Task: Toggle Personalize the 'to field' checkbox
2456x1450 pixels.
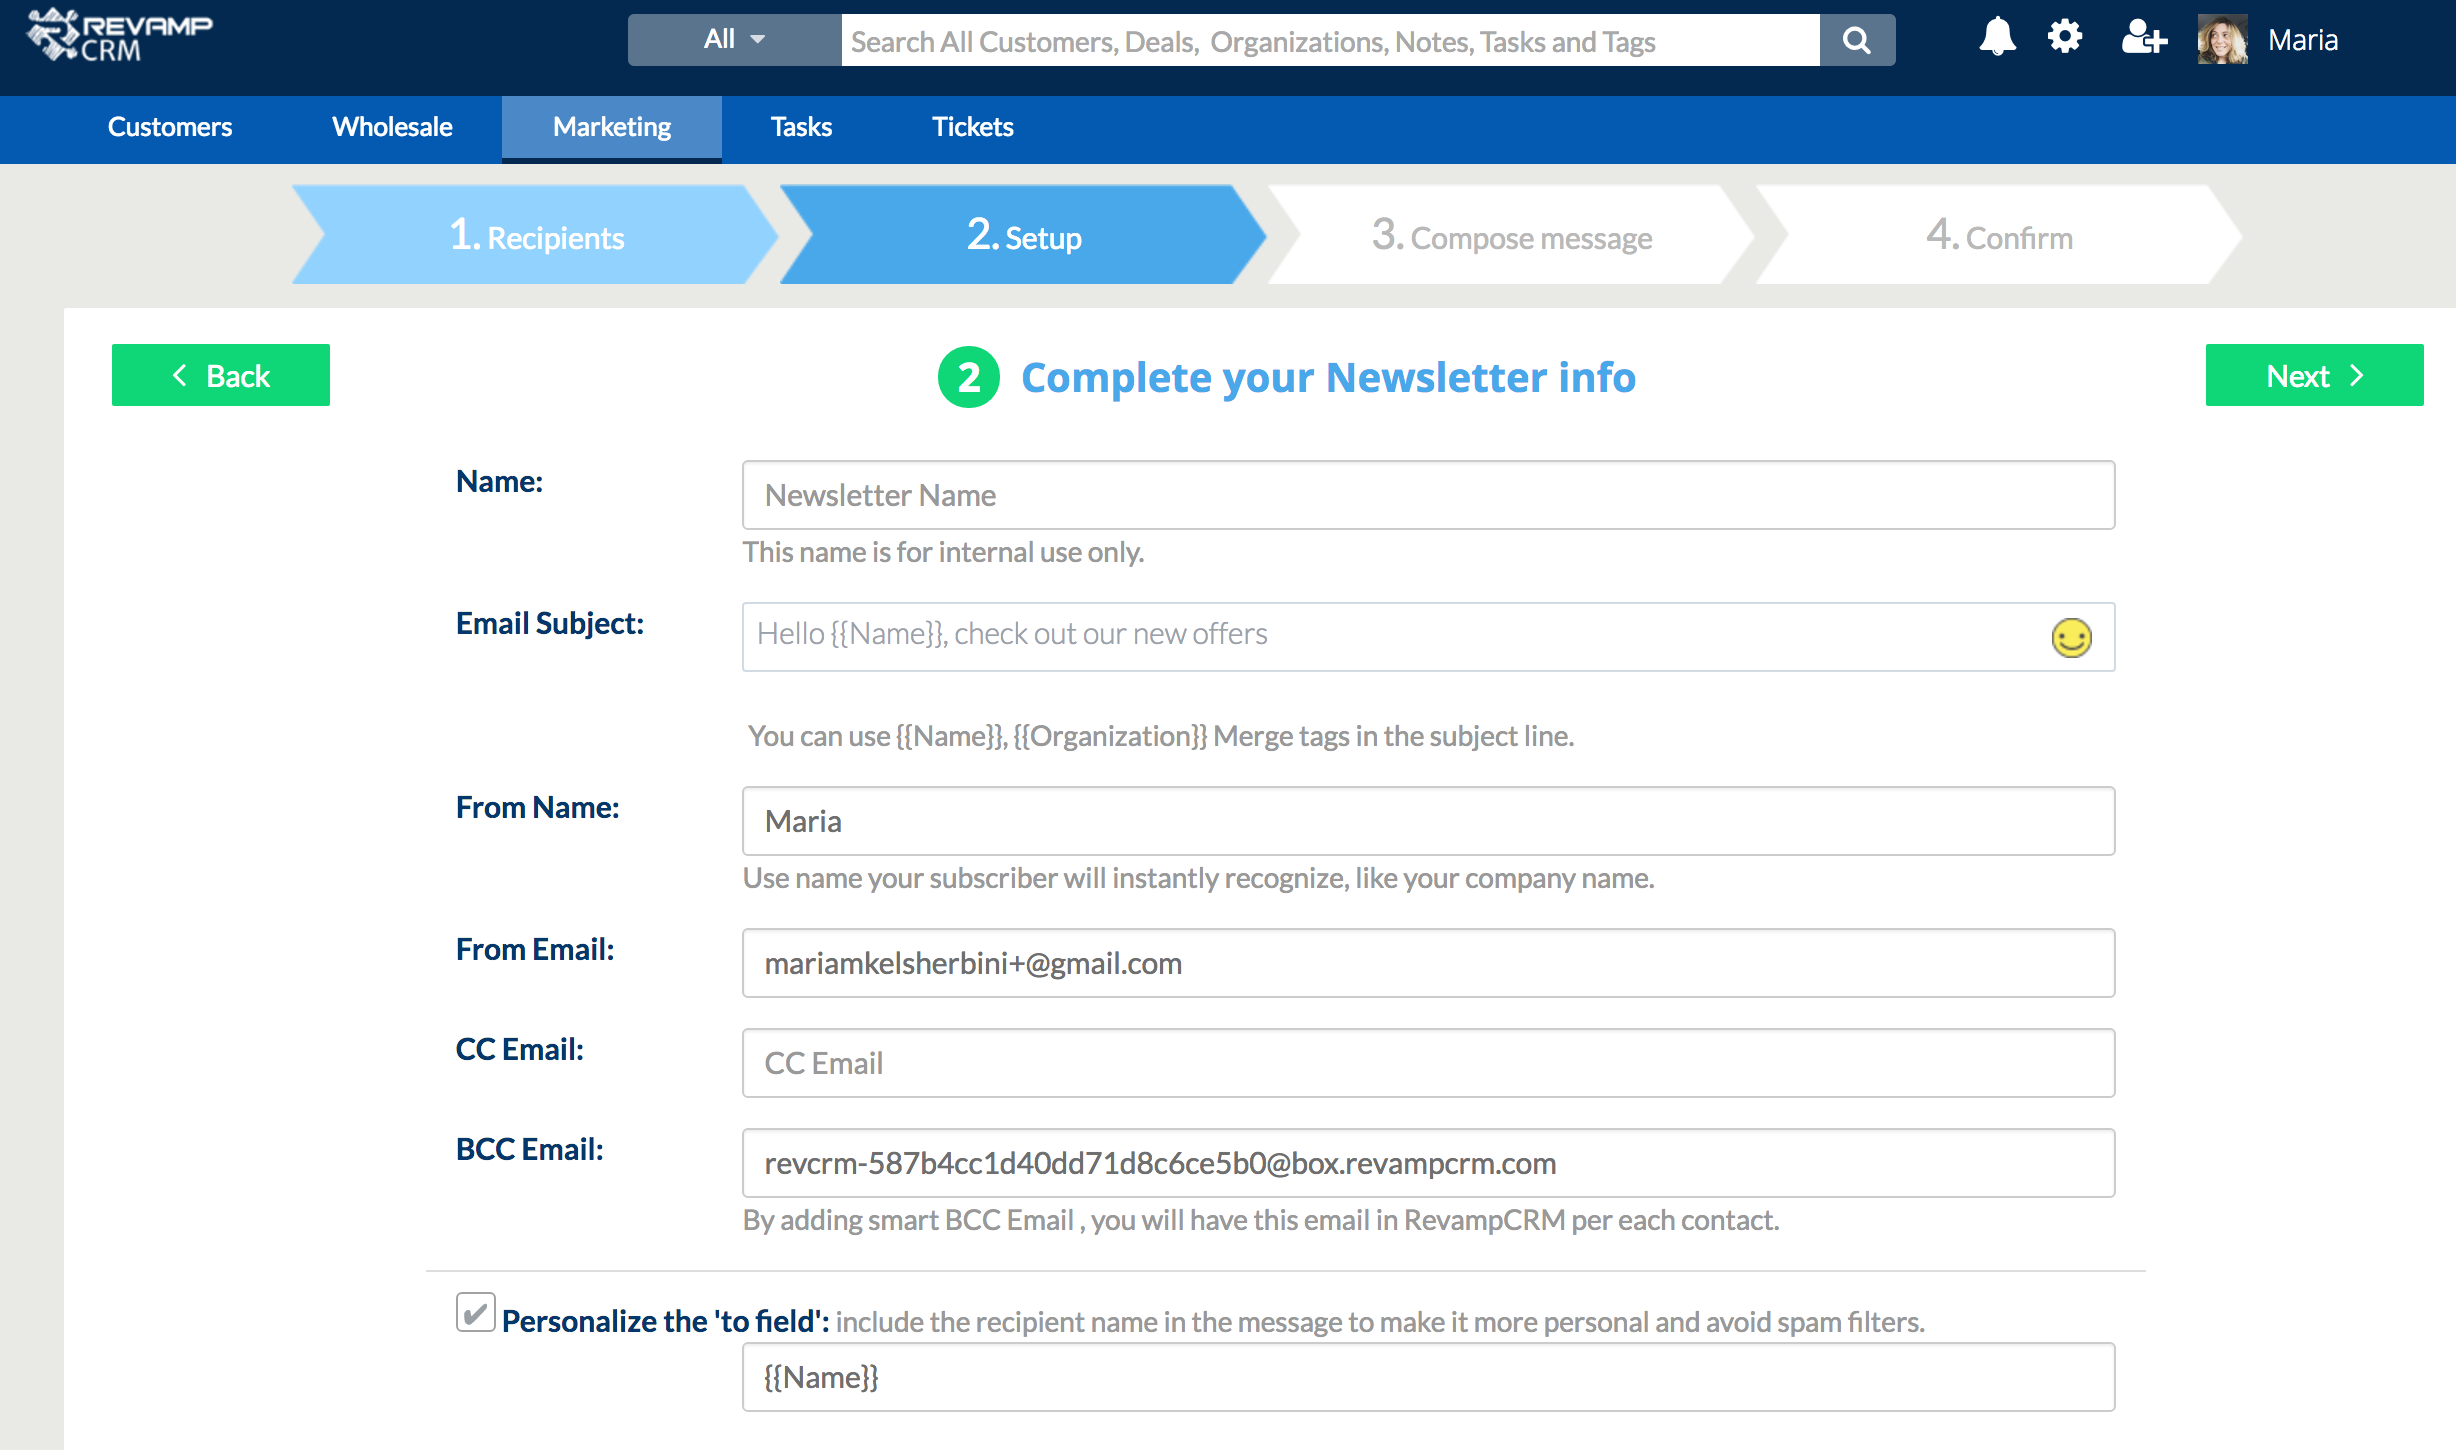Action: (475, 1312)
